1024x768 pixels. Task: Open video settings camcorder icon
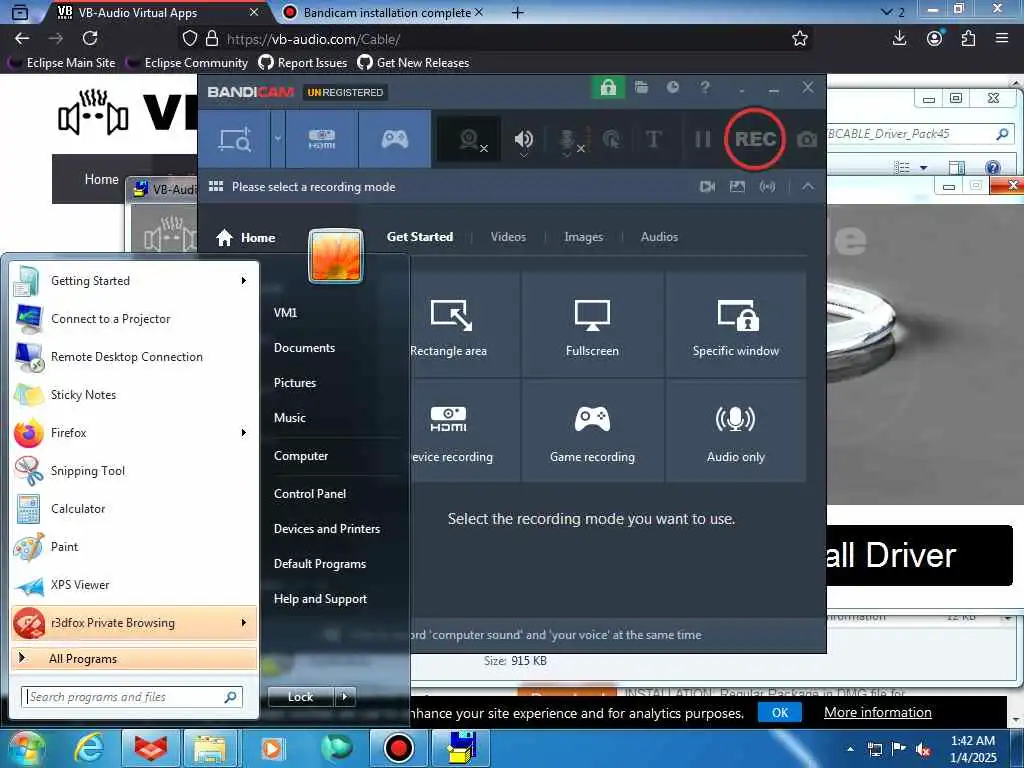click(x=707, y=187)
